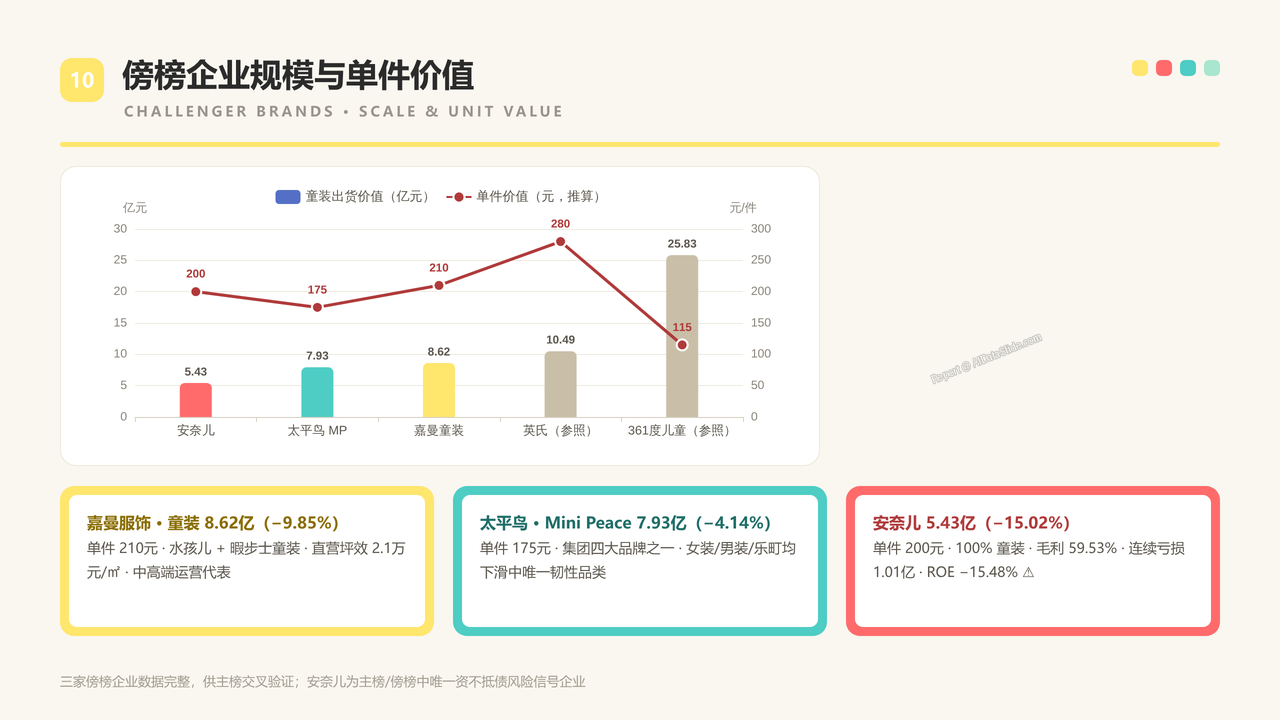Click the right axis tick label 300
Viewport: 1280px width, 720px height.
click(760, 229)
